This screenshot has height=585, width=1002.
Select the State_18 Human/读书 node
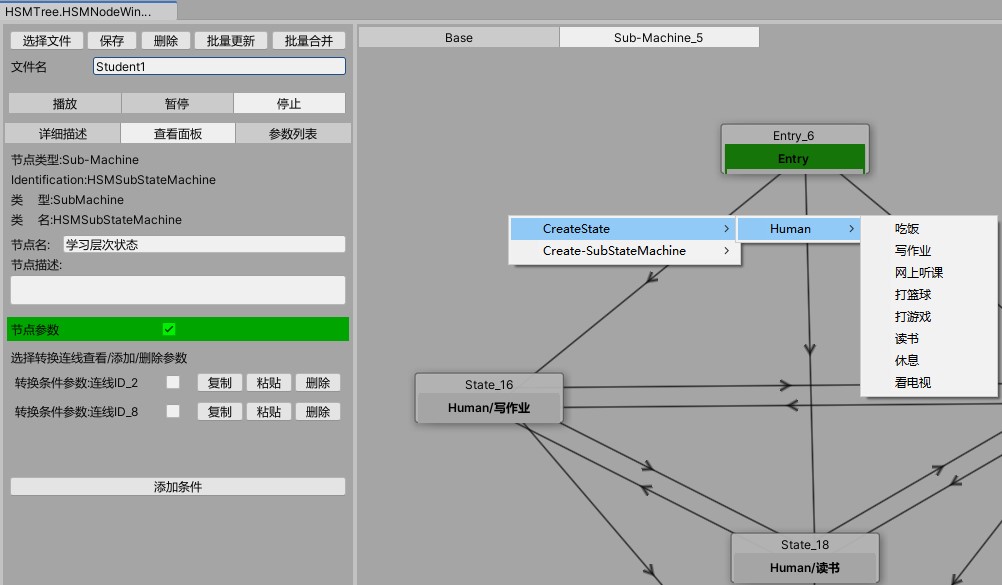pos(805,558)
